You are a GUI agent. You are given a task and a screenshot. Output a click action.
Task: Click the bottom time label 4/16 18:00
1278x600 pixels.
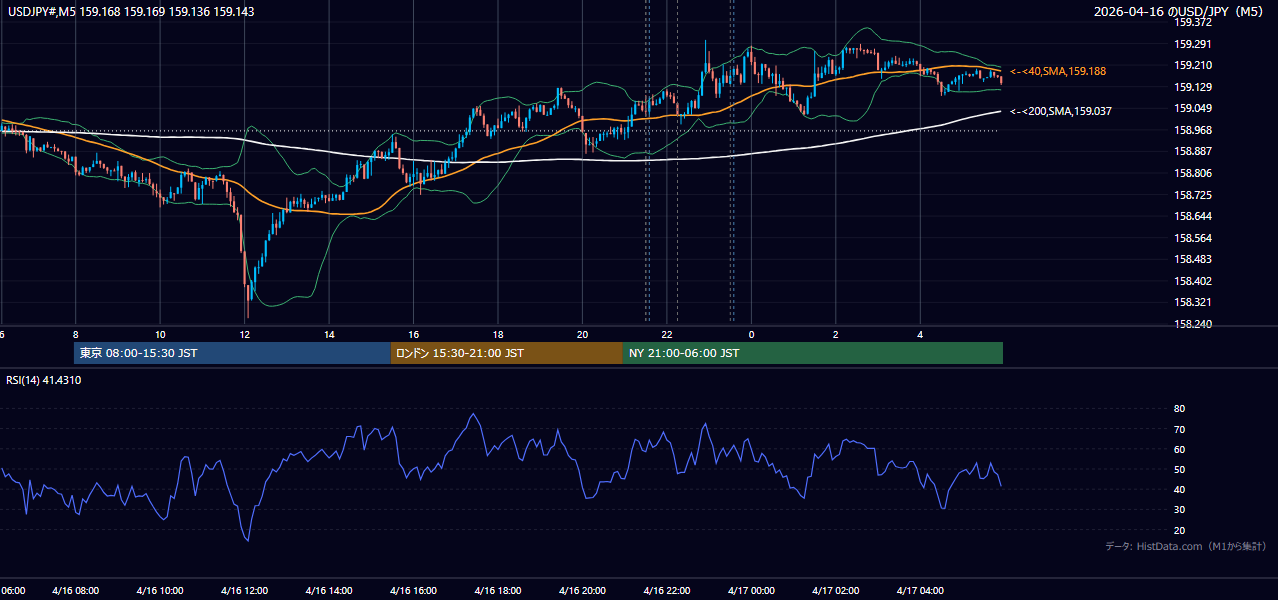pos(498,591)
